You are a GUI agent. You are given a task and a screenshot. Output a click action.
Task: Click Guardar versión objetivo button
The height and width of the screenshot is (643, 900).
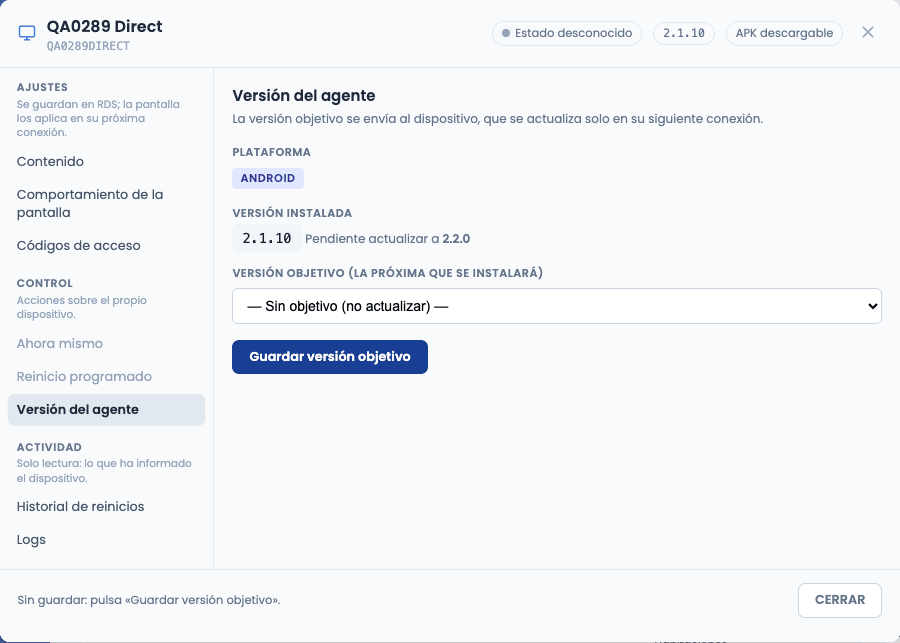pos(330,357)
